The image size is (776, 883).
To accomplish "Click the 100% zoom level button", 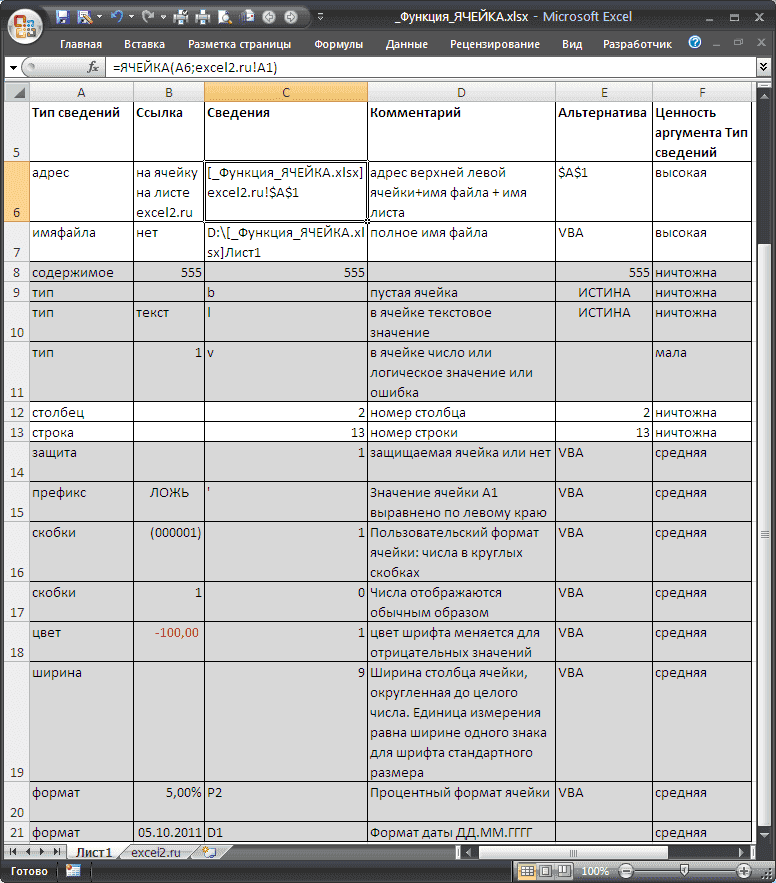I will pyautogui.click(x=596, y=871).
